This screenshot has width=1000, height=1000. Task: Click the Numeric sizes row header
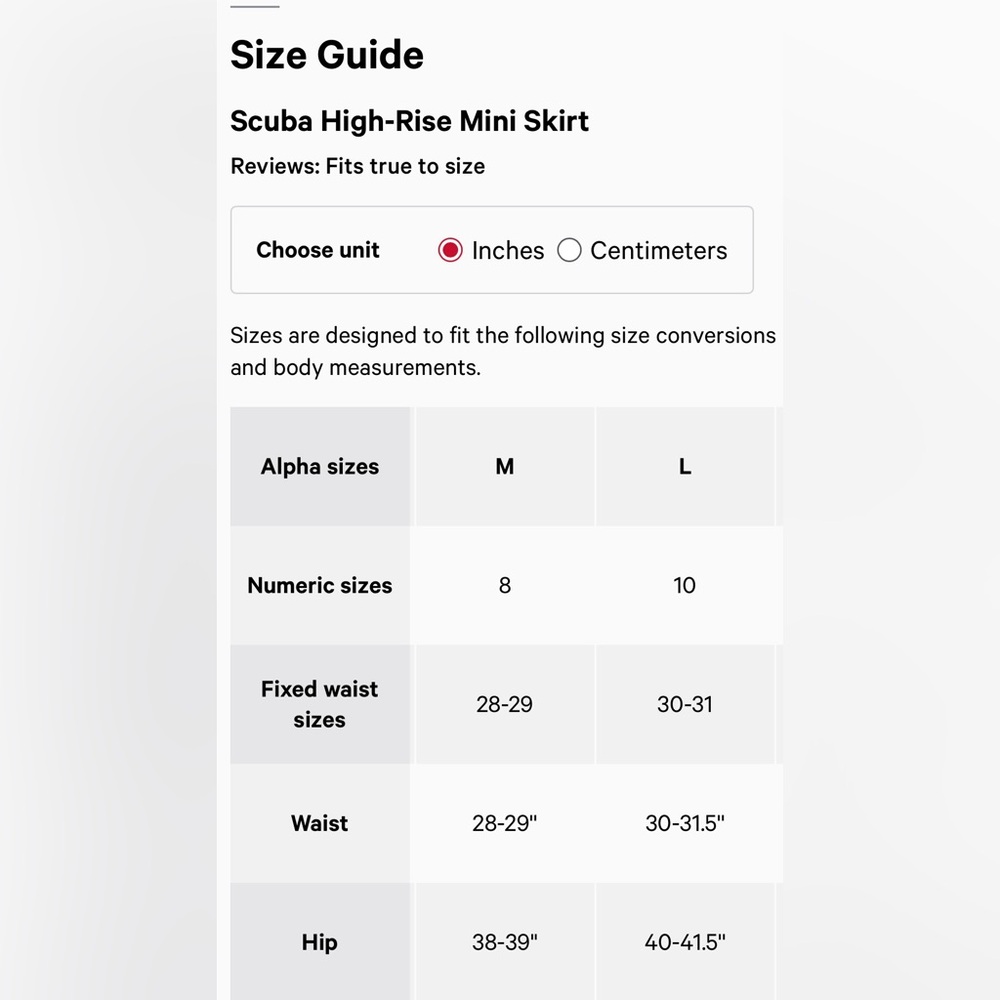coord(320,585)
